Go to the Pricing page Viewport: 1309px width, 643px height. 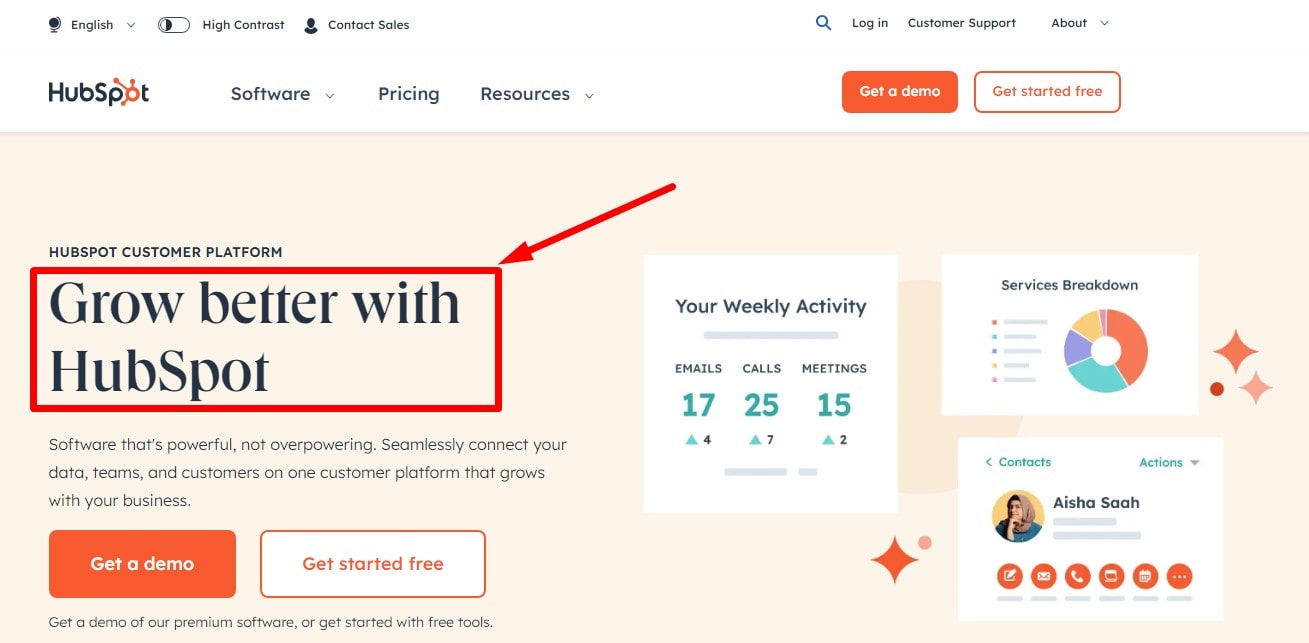pos(408,94)
